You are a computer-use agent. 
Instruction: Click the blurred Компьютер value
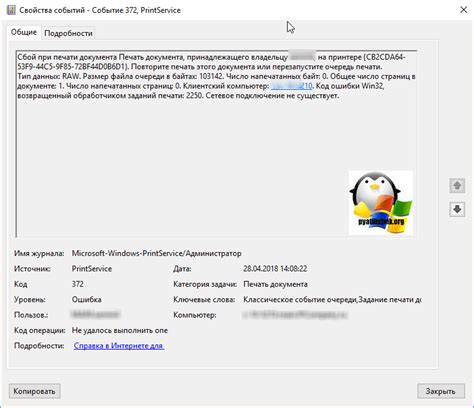tap(295, 315)
